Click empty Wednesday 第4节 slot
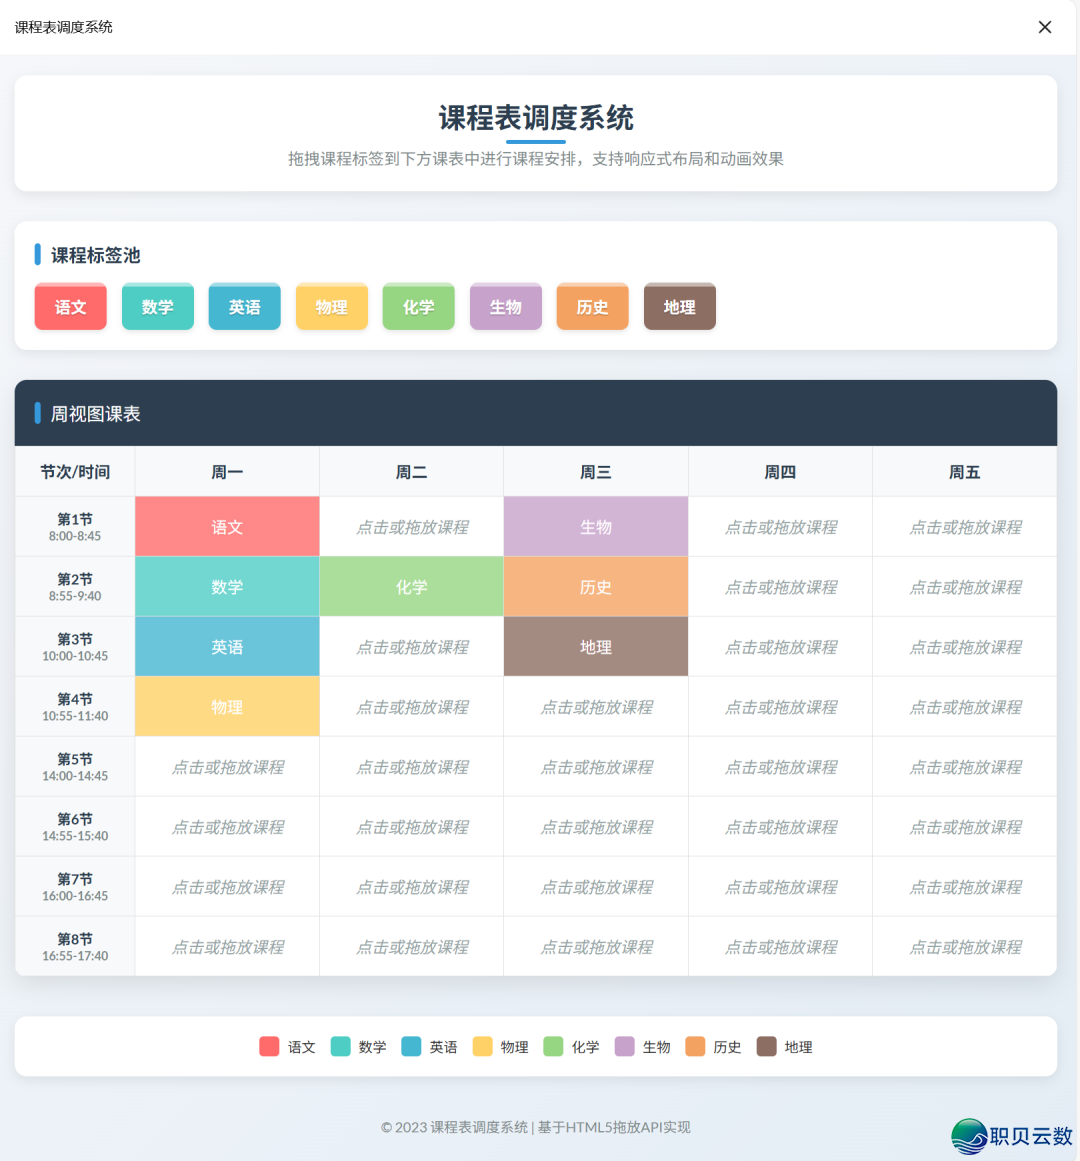Viewport: 1080px width, 1161px height. coord(596,706)
